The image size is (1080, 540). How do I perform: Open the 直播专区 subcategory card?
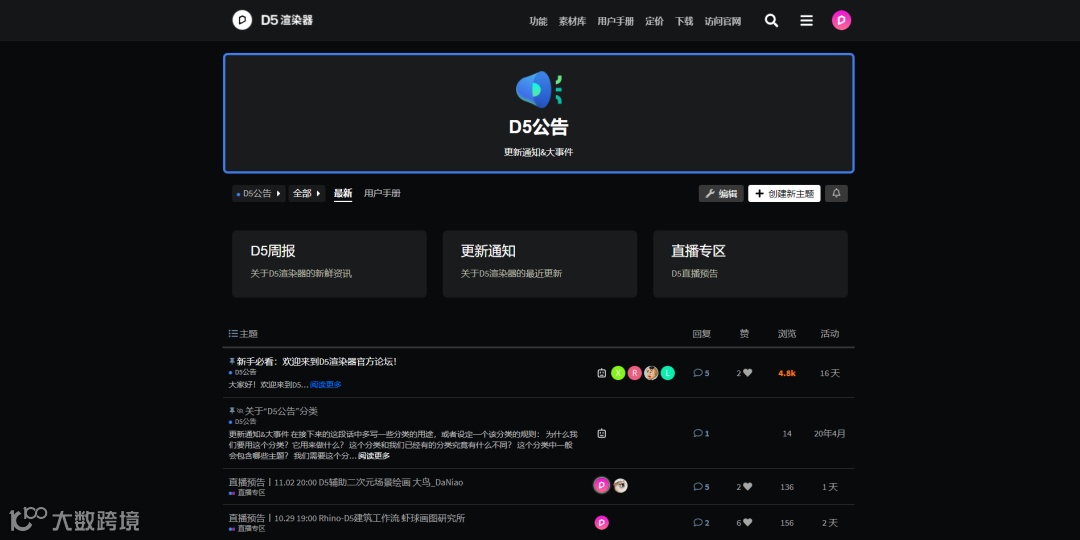pos(750,264)
